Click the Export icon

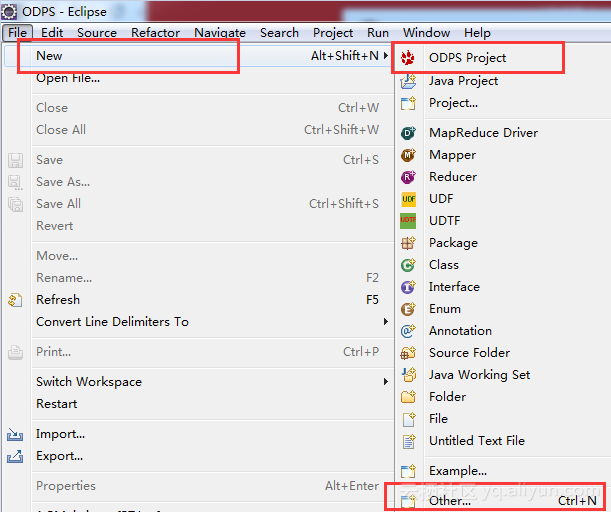click(x=15, y=456)
